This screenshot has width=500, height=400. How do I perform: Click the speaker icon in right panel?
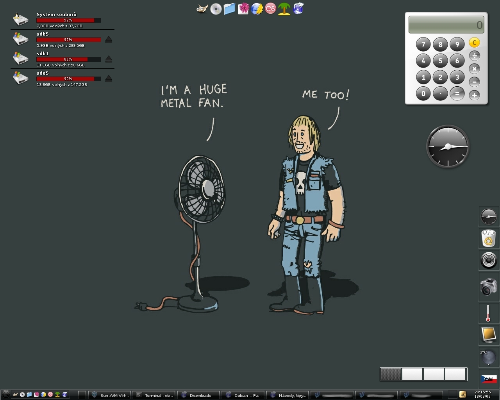point(489,260)
